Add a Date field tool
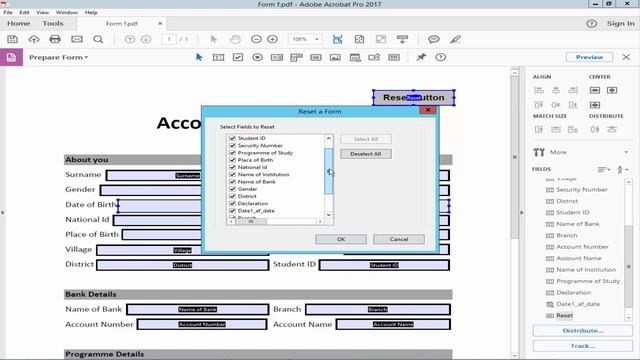Viewport: 640px width, 360px height. point(355,58)
